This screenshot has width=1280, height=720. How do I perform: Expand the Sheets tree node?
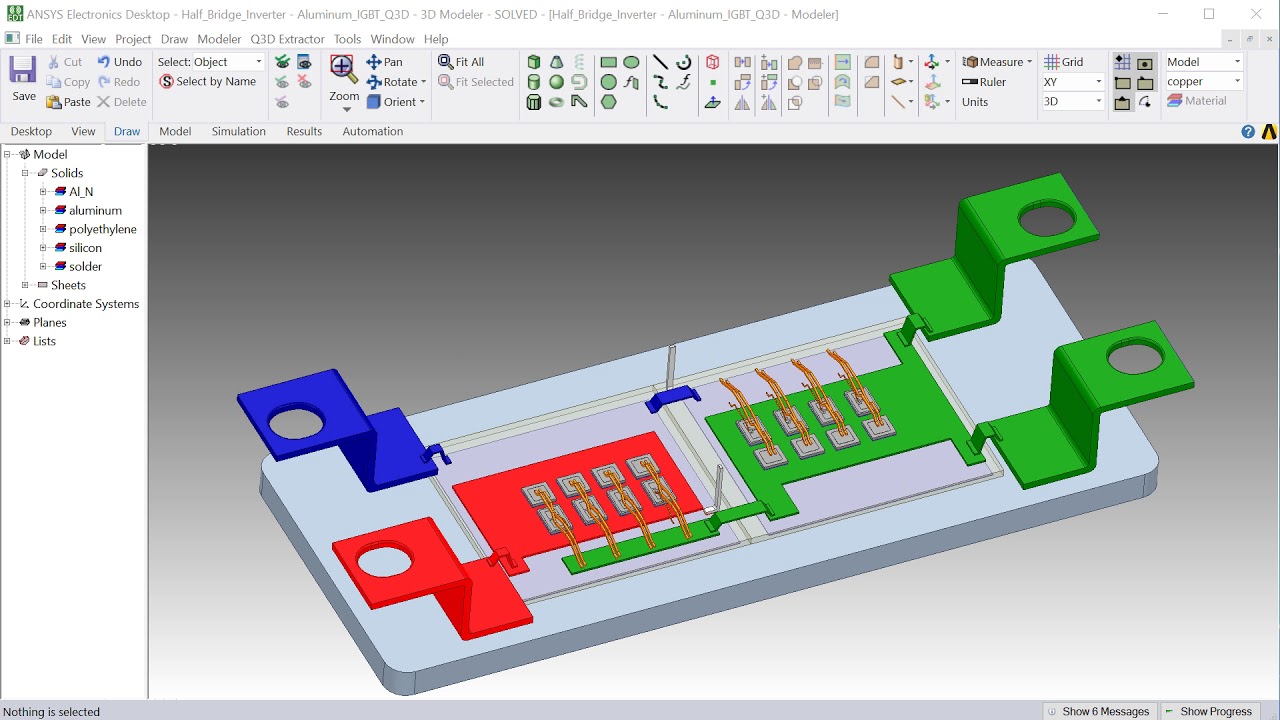click(26, 285)
